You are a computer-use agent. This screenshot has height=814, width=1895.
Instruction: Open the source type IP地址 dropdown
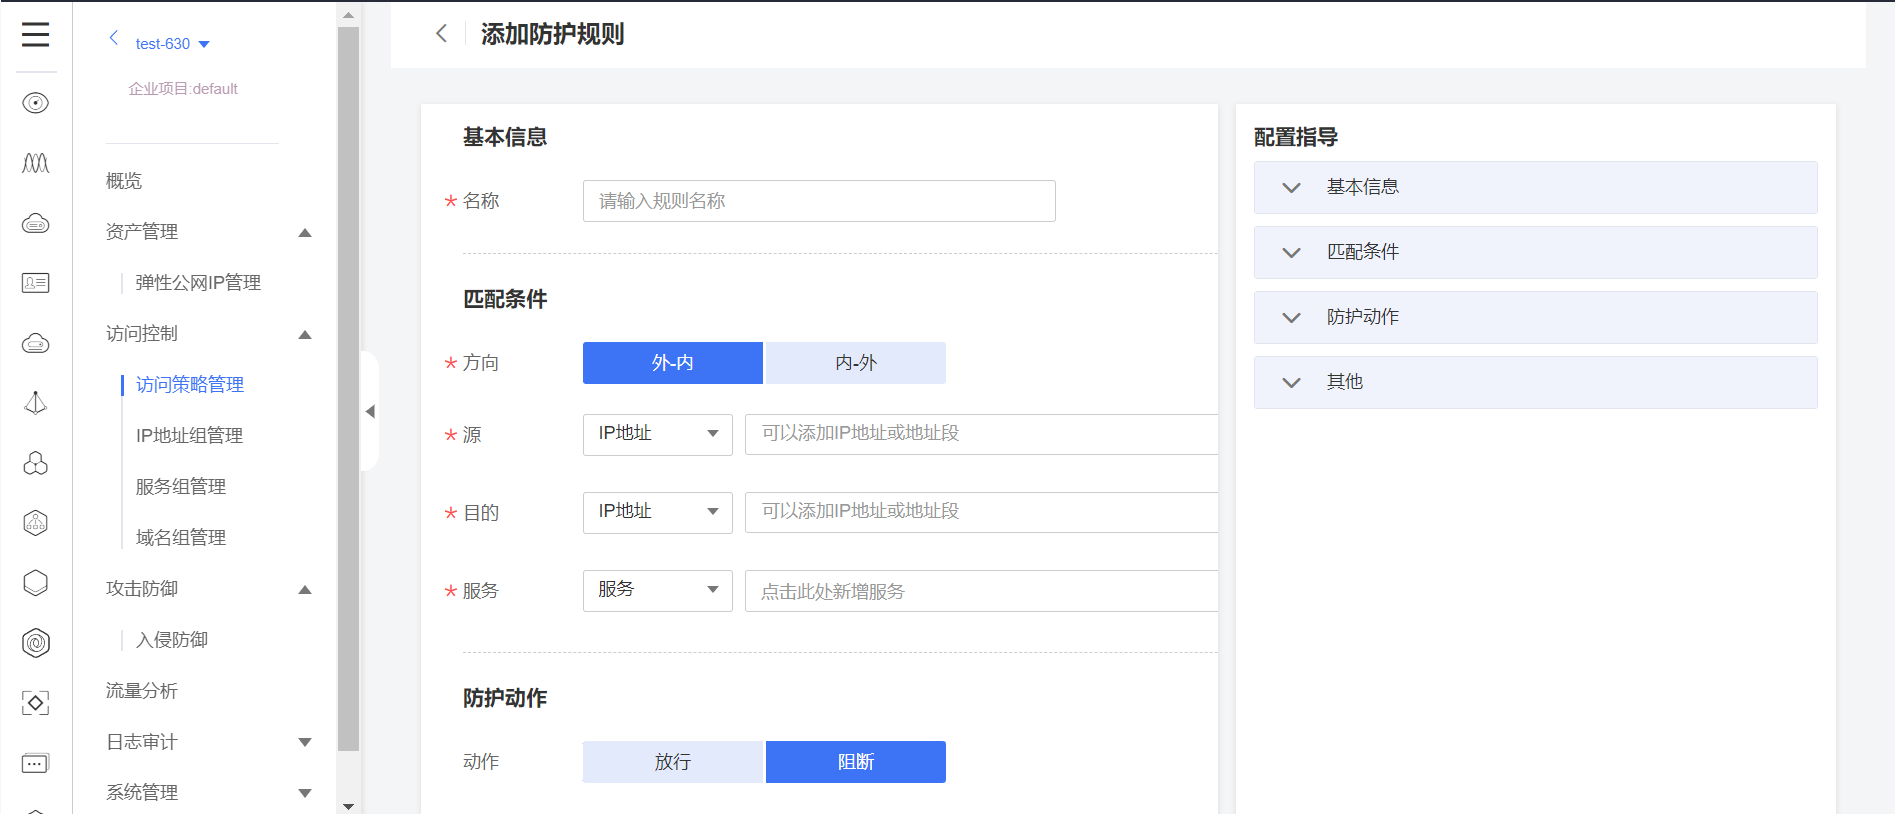(657, 434)
